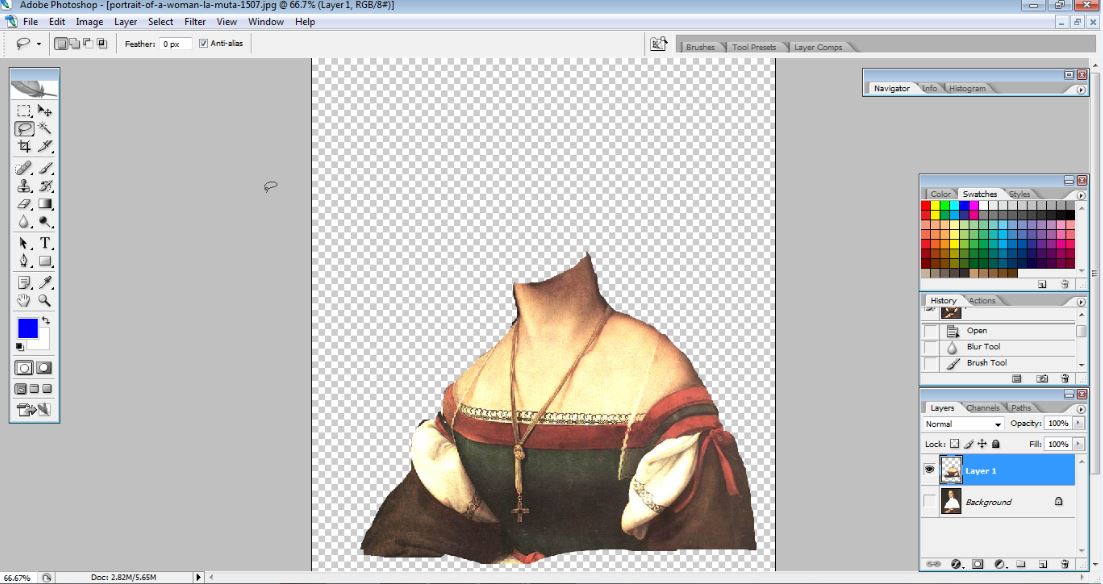
Task: Open the History panel flyout menu
Action: [x=1080, y=301]
